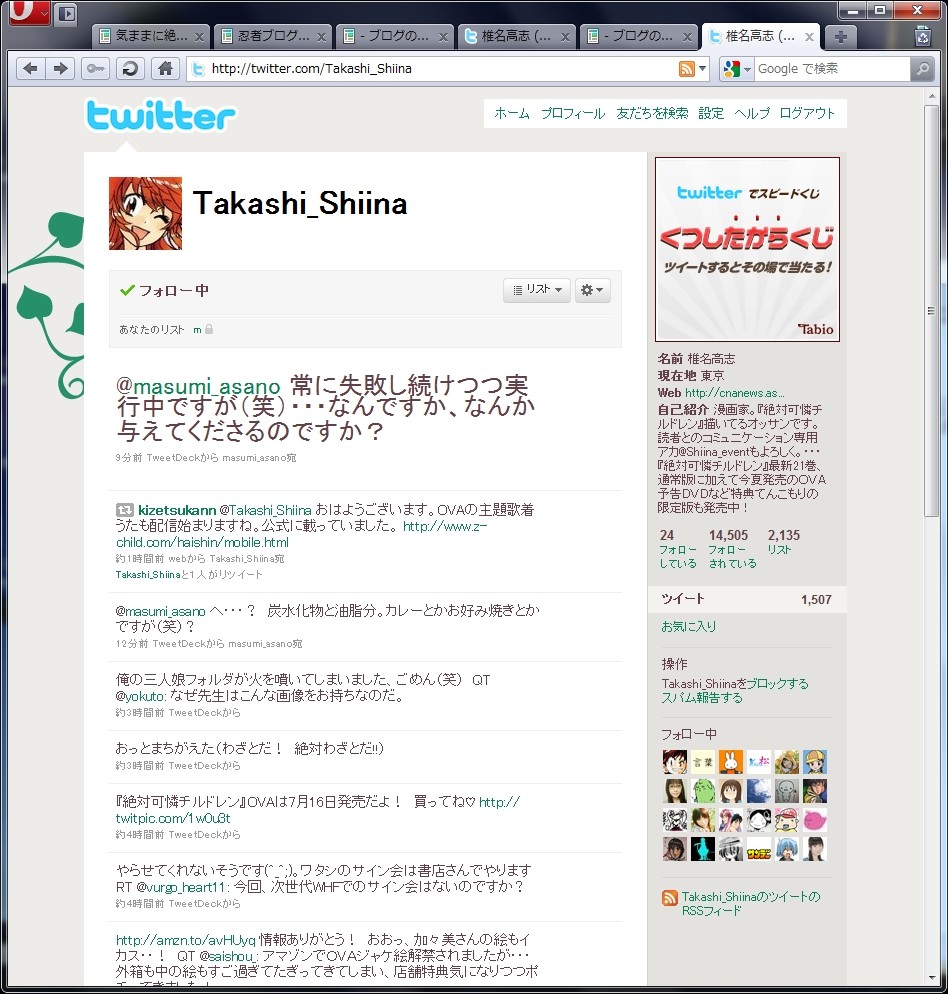The image size is (948, 994).
Task: Switch to the 気ままに絶 tab
Action: [x=150, y=36]
